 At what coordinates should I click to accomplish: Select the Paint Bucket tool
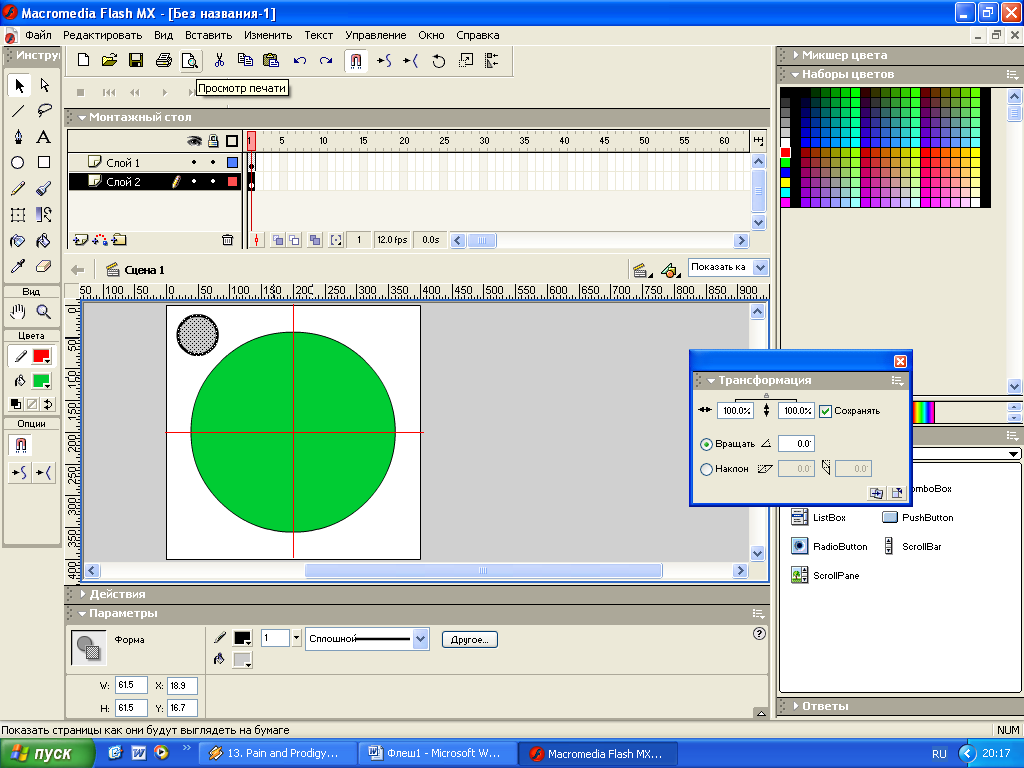44,241
